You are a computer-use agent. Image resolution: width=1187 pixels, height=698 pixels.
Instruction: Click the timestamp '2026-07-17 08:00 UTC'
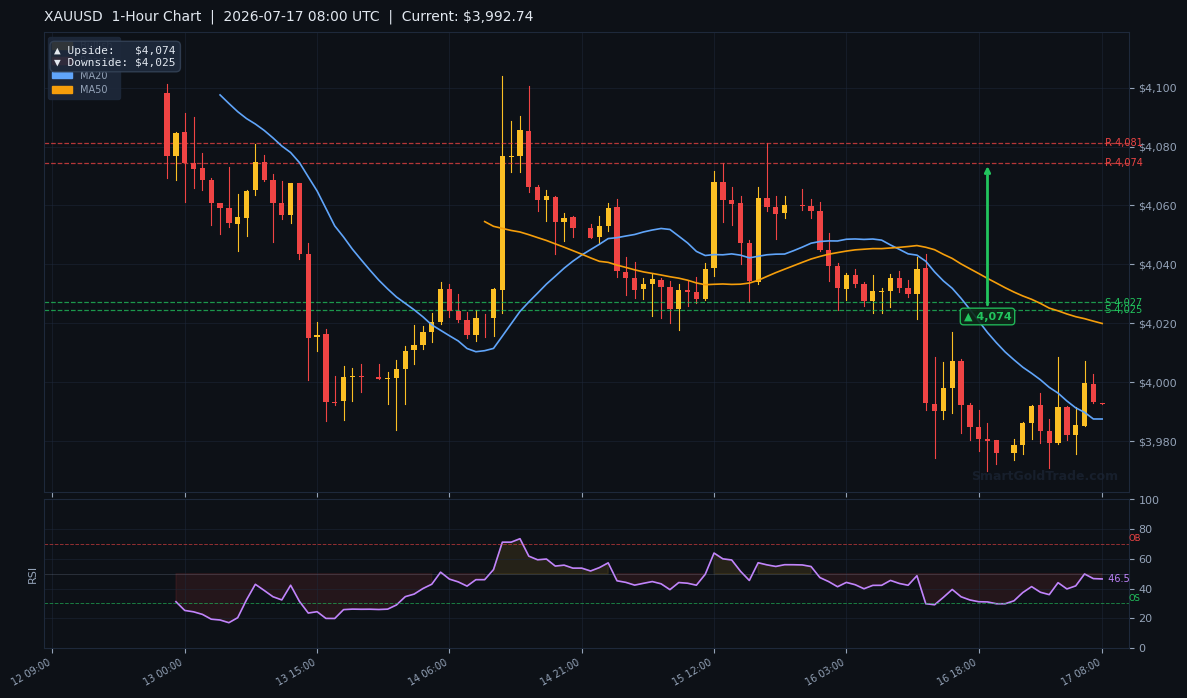pos(301,17)
